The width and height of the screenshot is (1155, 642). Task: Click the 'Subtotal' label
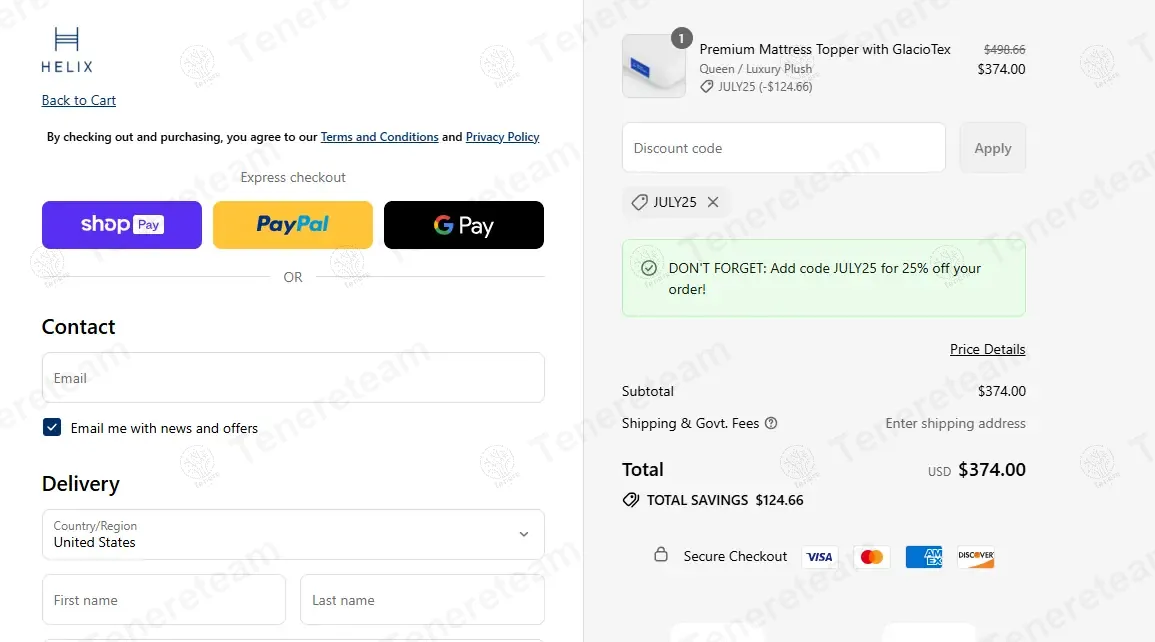tap(647, 391)
